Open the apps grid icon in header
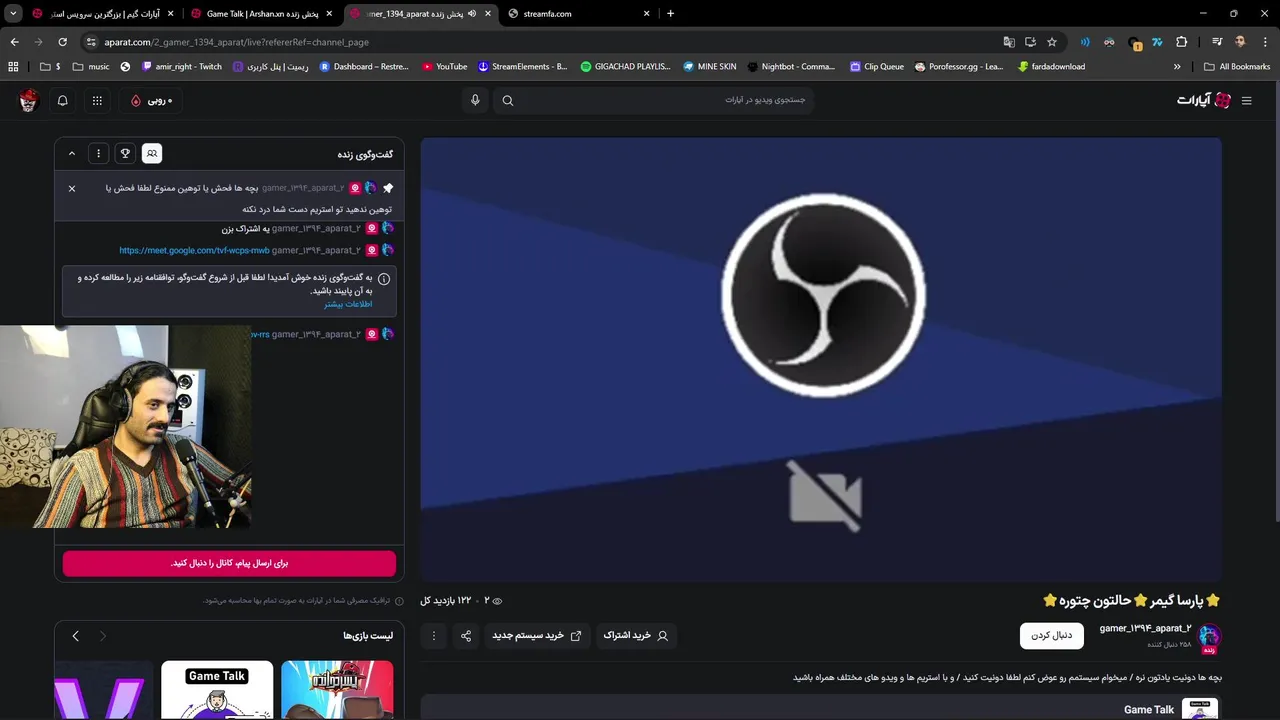Viewport: 1280px width, 720px height. 97,100
